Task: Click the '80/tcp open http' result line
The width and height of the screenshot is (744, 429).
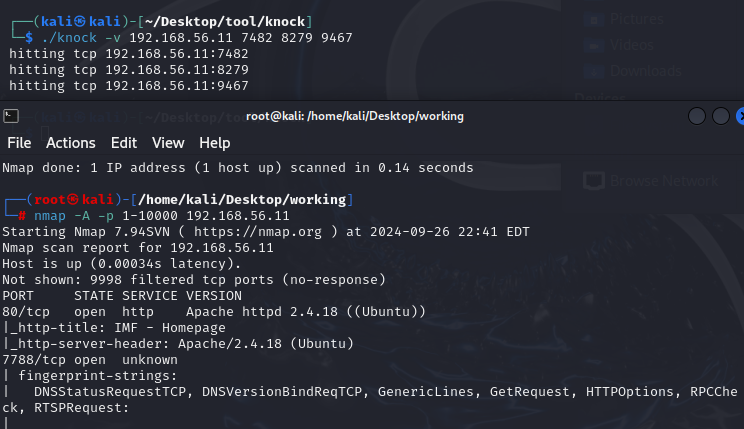Action: point(214,312)
